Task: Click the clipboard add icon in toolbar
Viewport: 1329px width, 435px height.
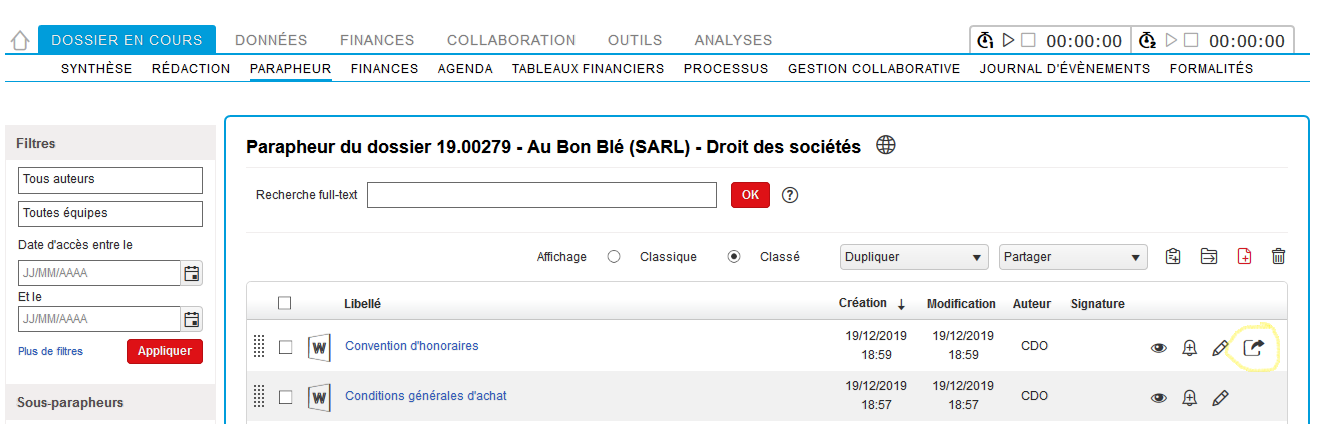Action: [x=1174, y=256]
